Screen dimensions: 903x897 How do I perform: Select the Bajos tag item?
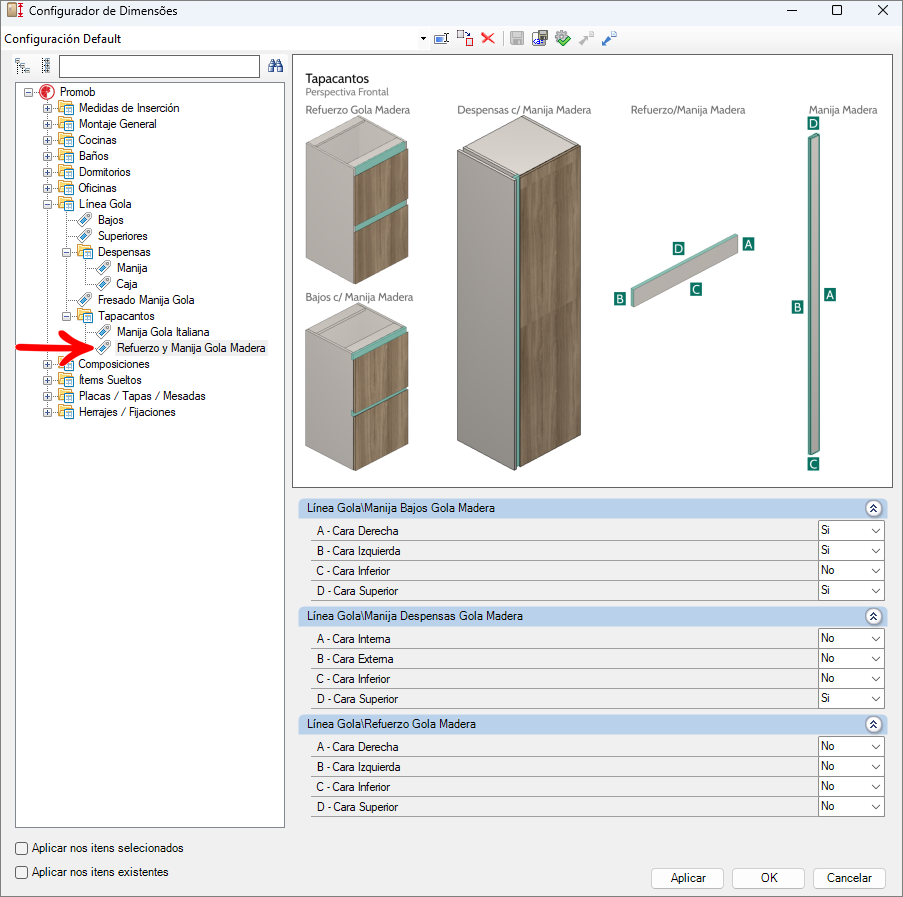(111, 220)
